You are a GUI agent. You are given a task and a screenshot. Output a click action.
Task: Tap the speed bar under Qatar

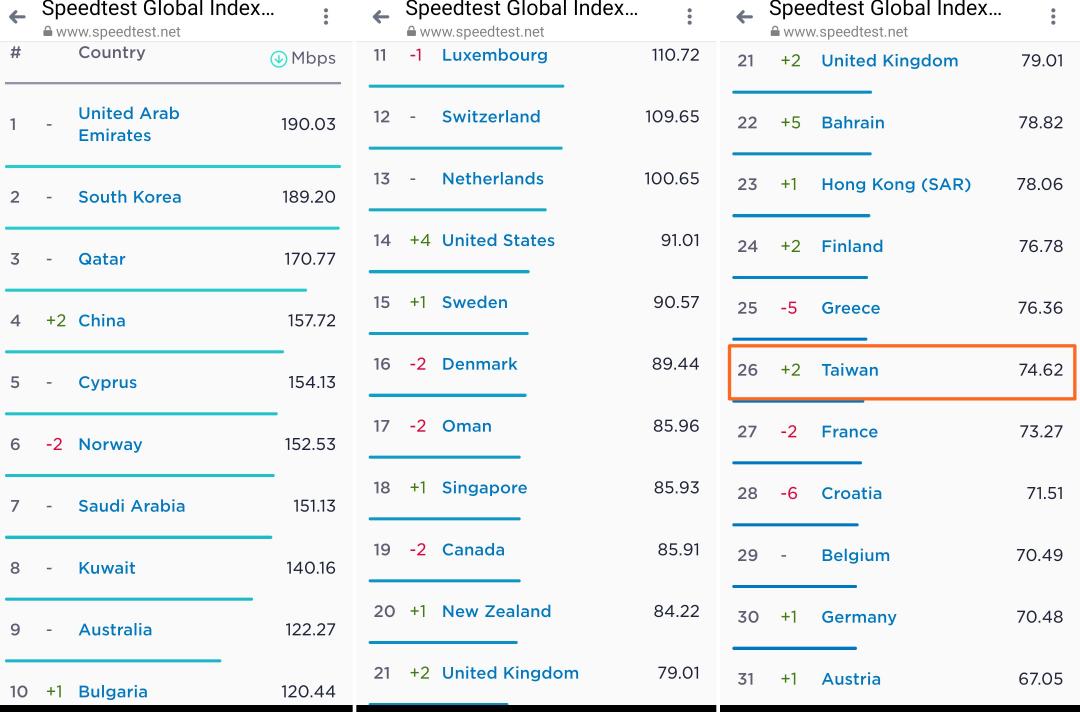click(x=155, y=290)
